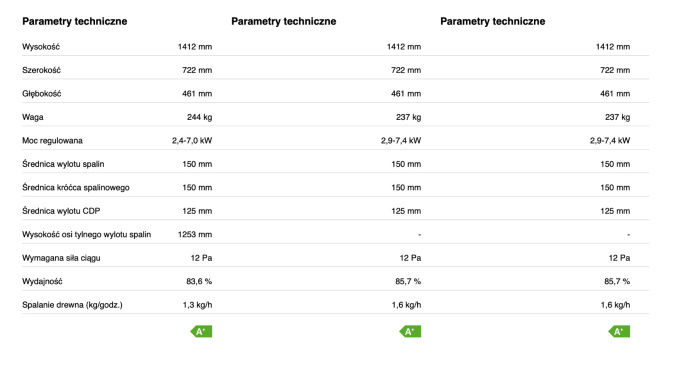The image size is (695, 367).
Task: Click the A+ energy label in middle column
Action: coord(410,332)
